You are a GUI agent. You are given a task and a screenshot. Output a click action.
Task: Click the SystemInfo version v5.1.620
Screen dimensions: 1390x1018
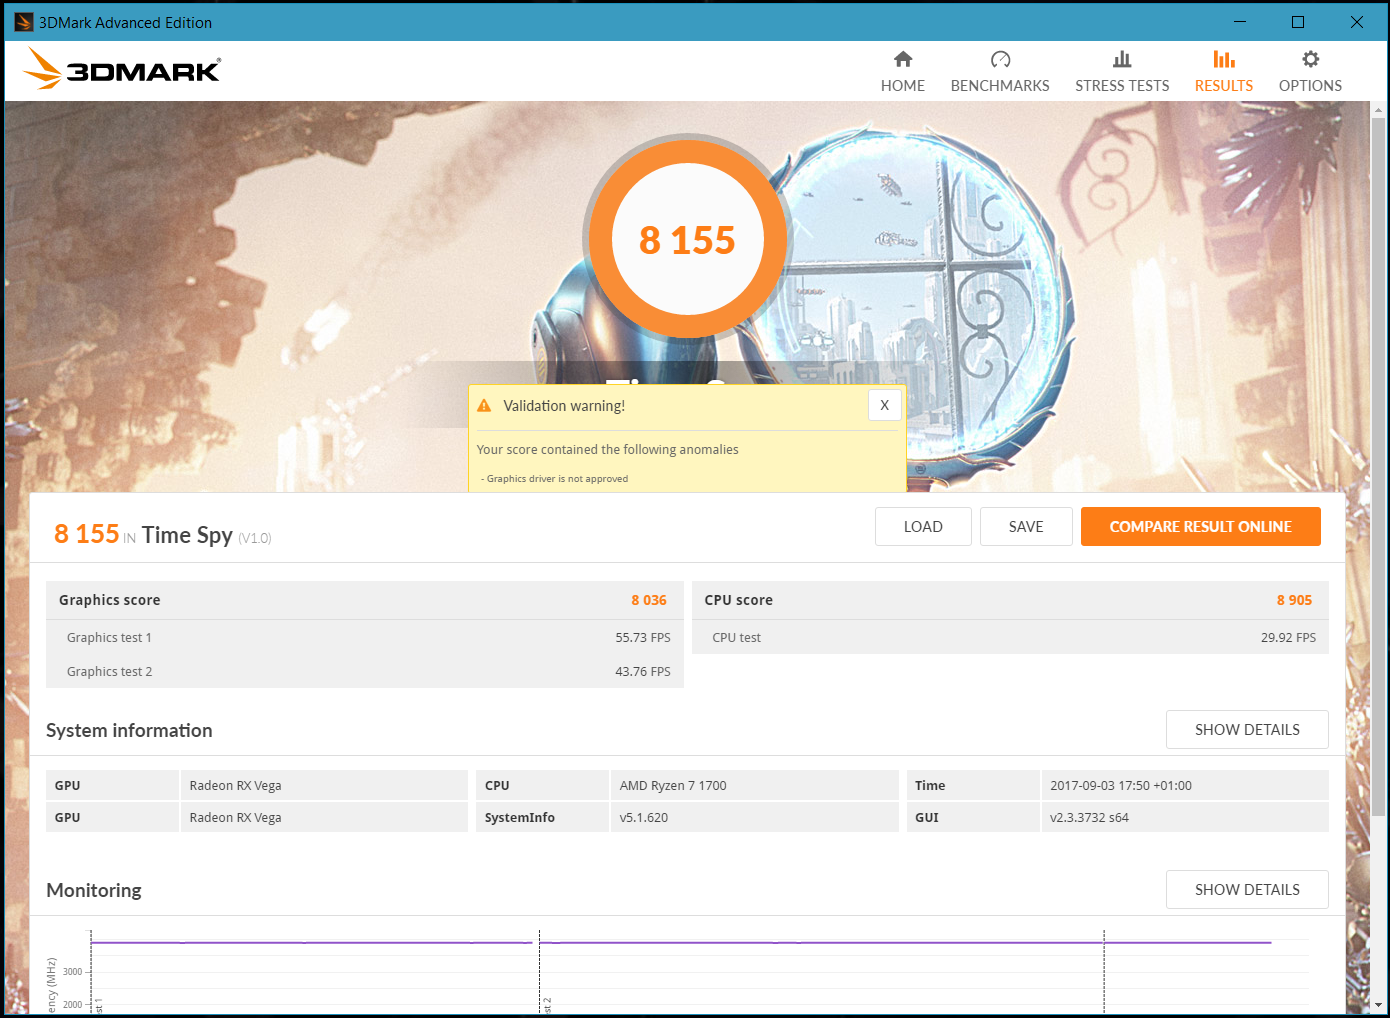(x=644, y=817)
